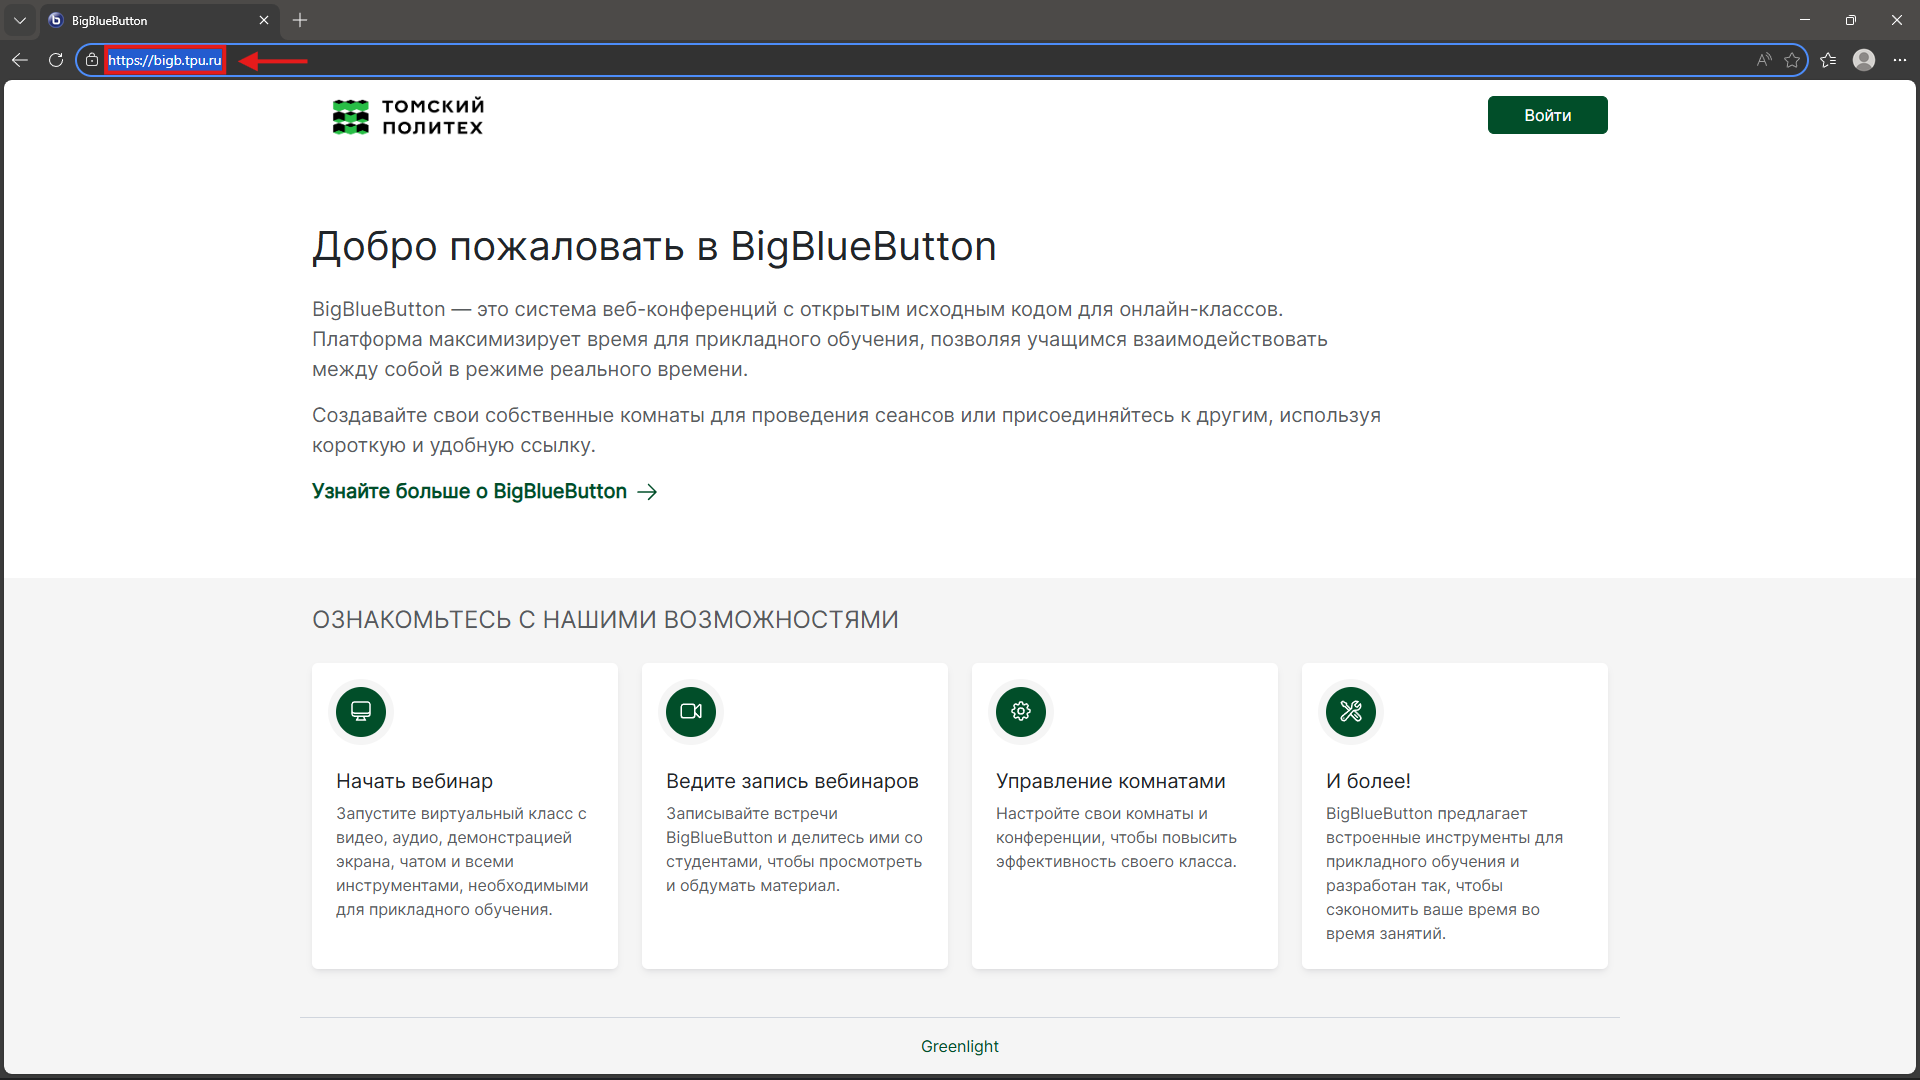
Task: Click the monitor icon for starting webinars
Action: point(361,711)
